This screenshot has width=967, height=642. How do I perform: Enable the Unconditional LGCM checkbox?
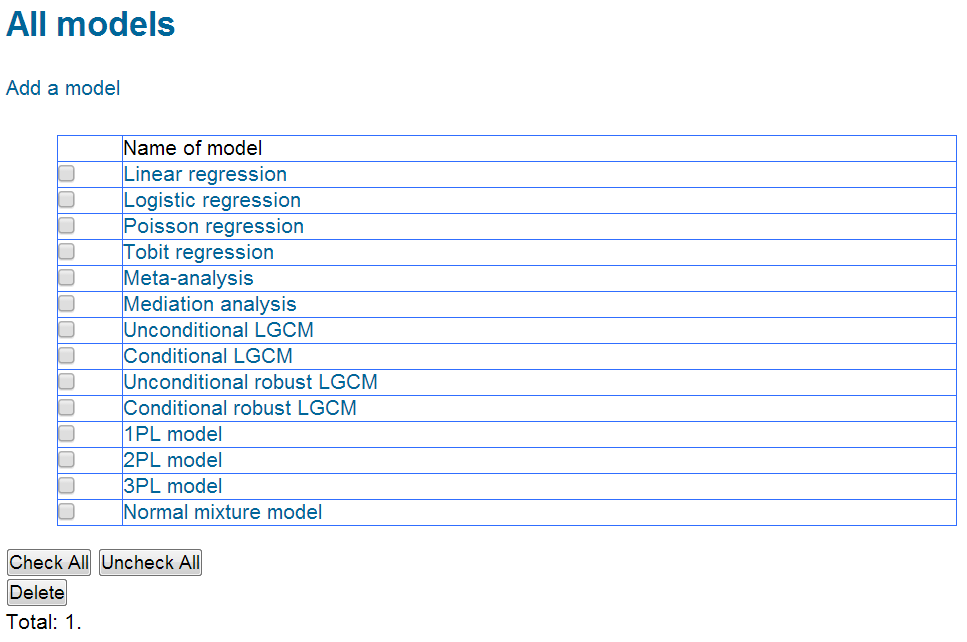coord(66,330)
